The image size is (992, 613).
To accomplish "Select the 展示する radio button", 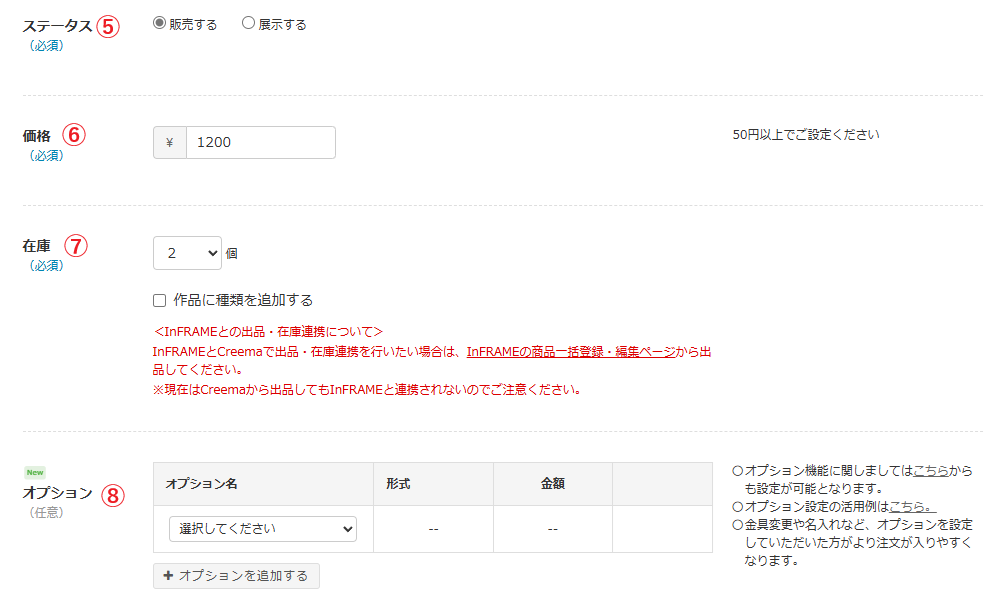I will [248, 23].
